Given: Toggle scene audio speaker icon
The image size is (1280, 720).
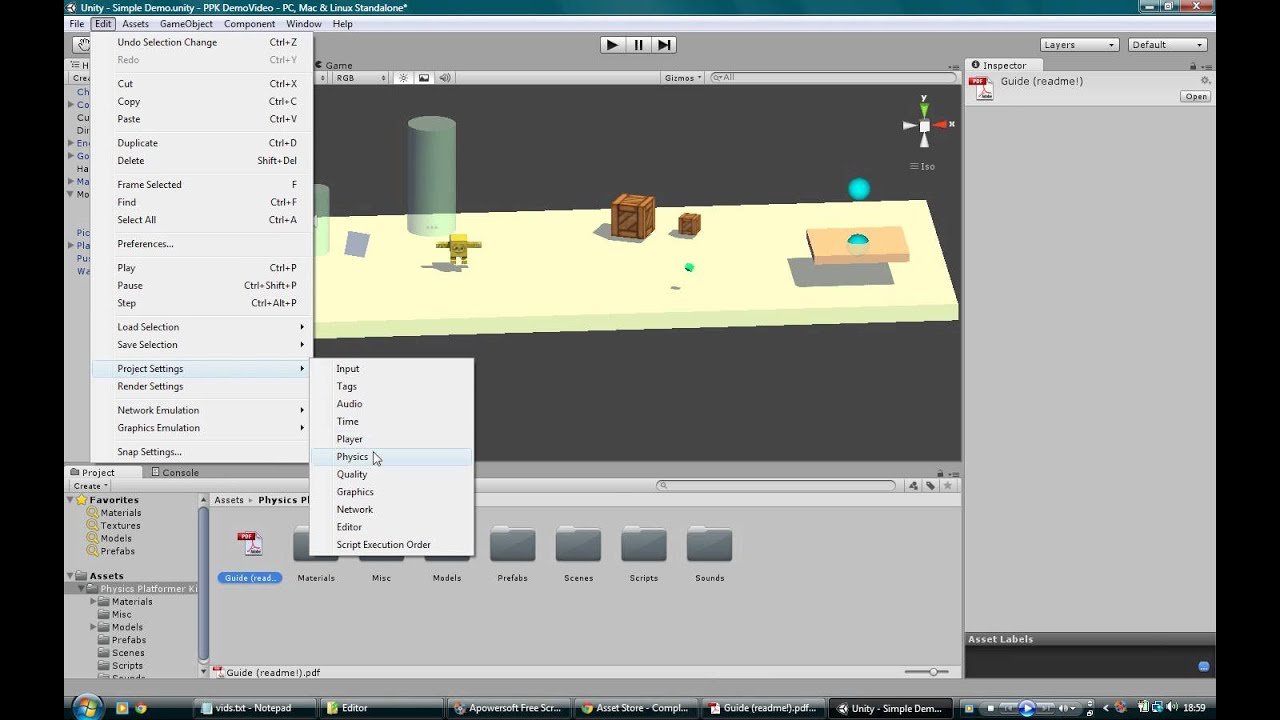Looking at the screenshot, I should pyautogui.click(x=445, y=78).
